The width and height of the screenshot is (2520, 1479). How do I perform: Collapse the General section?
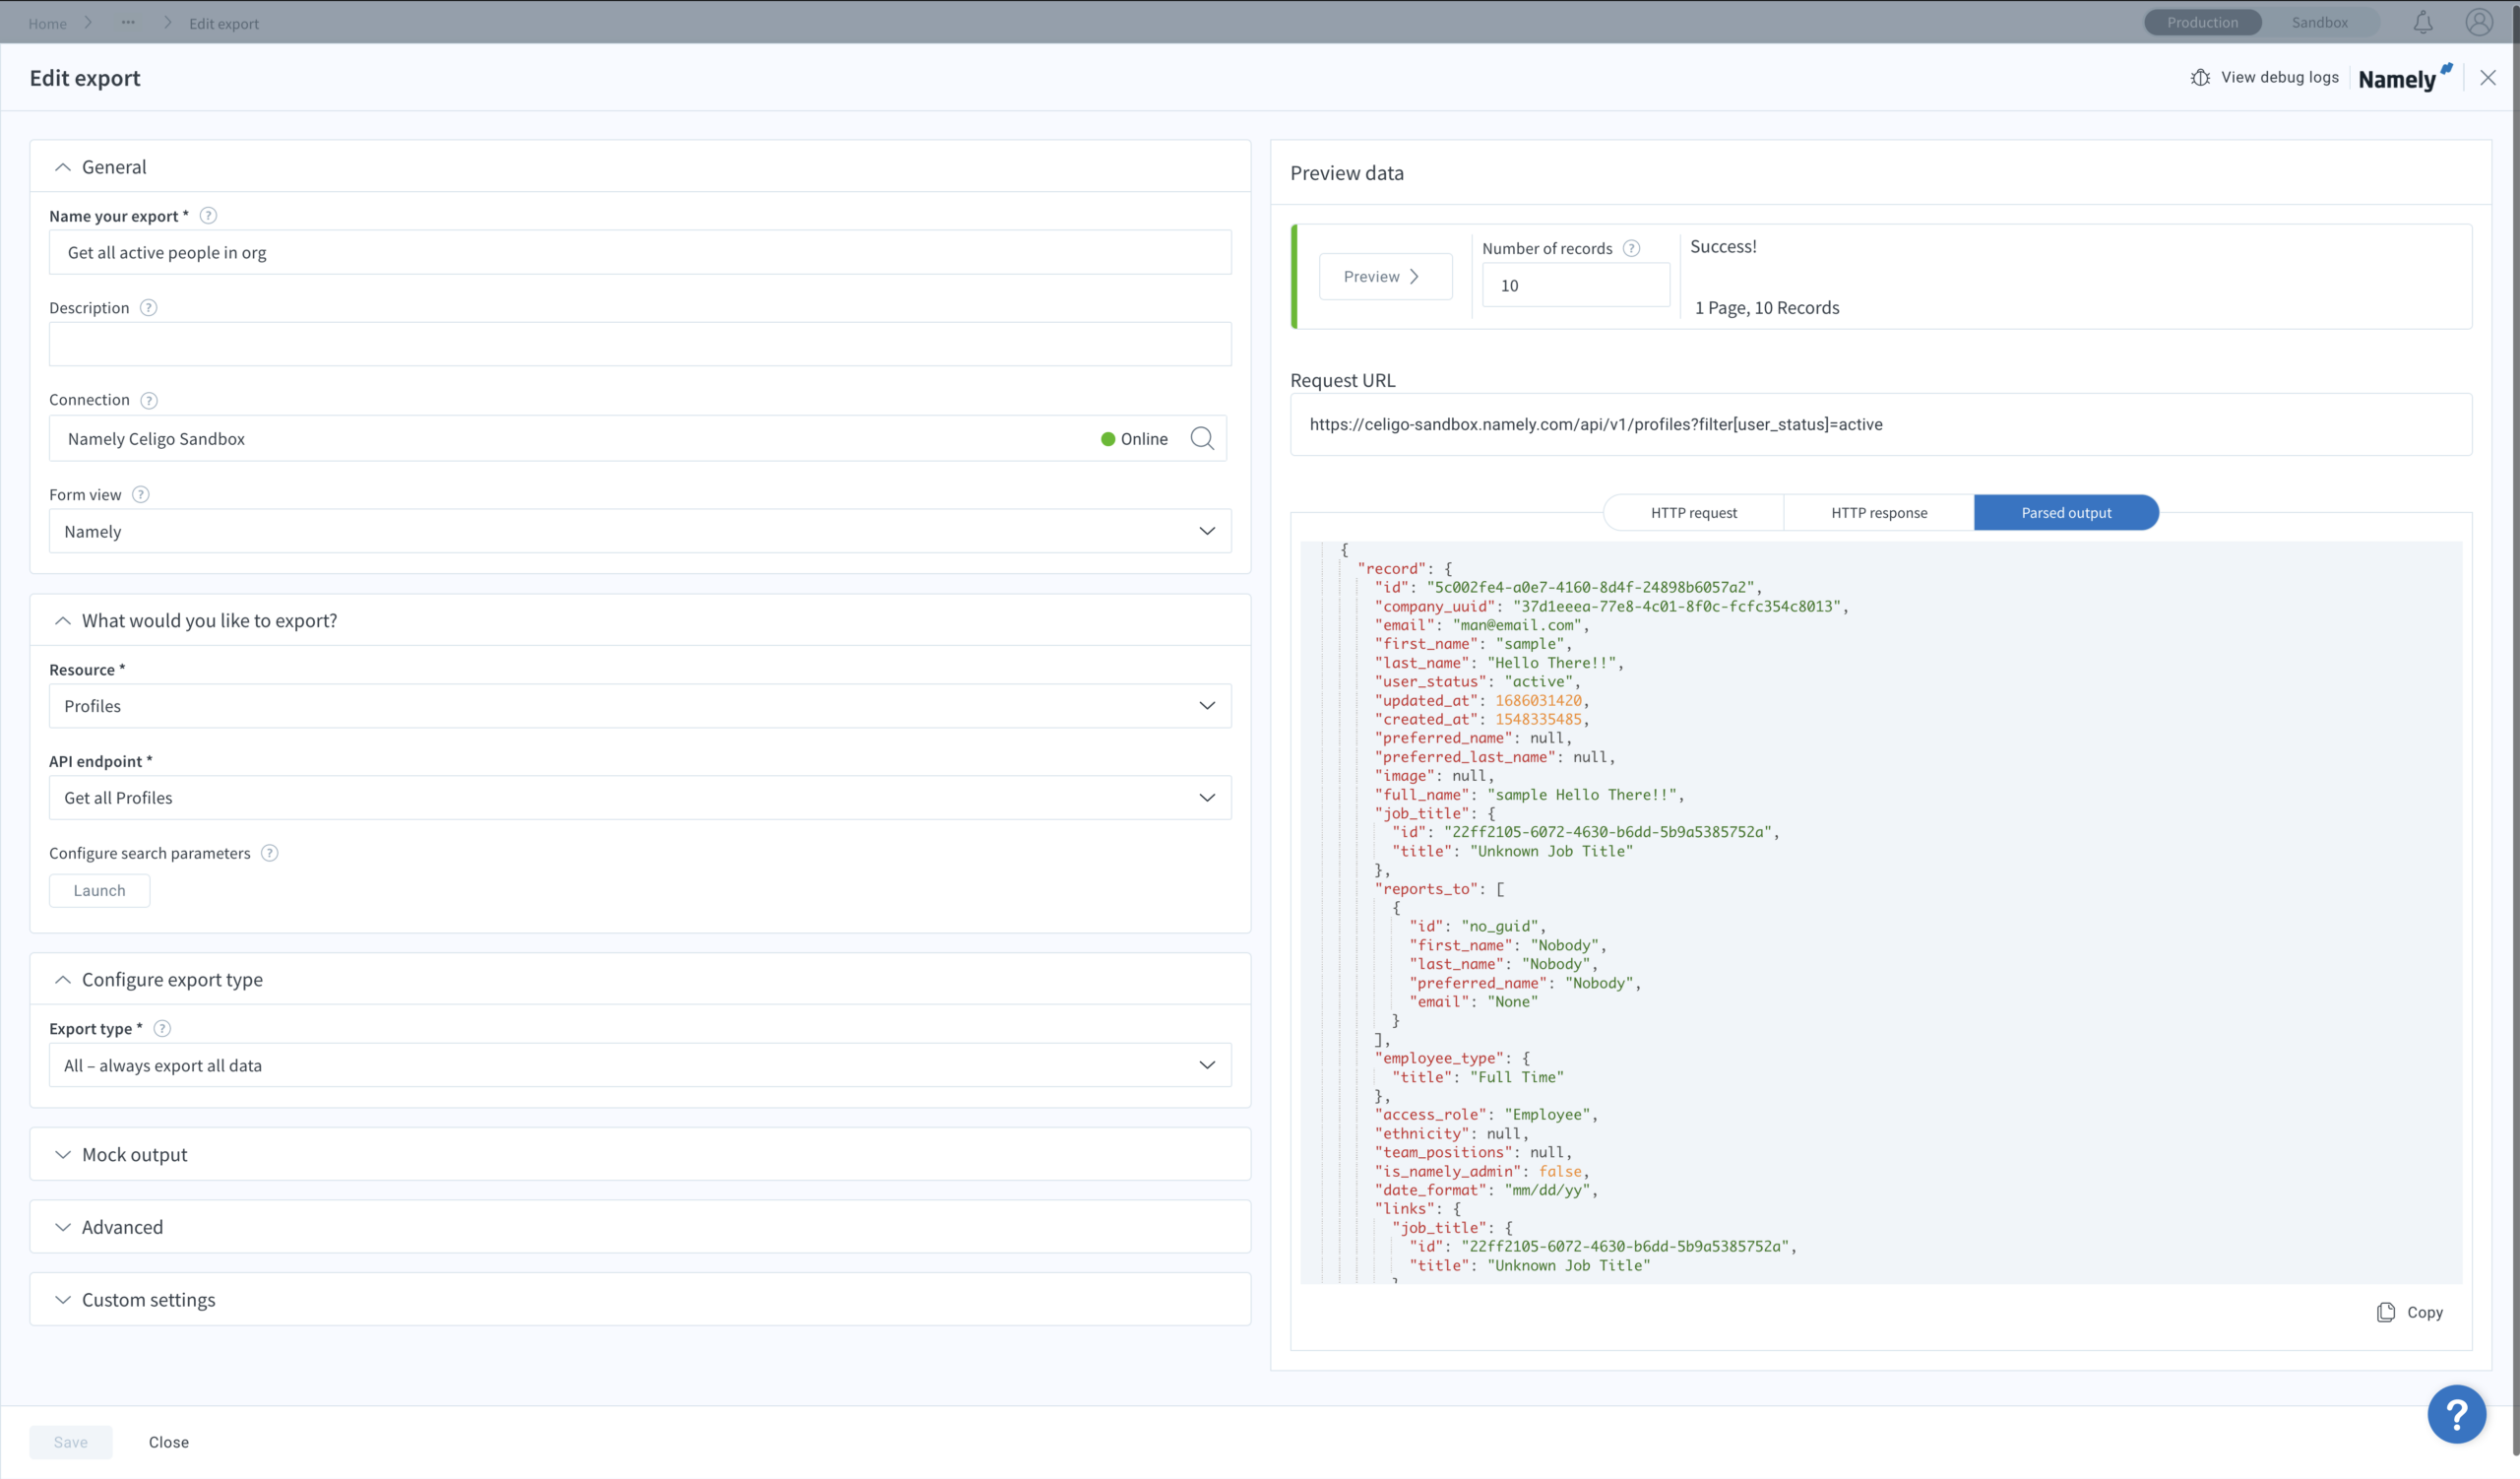(63, 167)
